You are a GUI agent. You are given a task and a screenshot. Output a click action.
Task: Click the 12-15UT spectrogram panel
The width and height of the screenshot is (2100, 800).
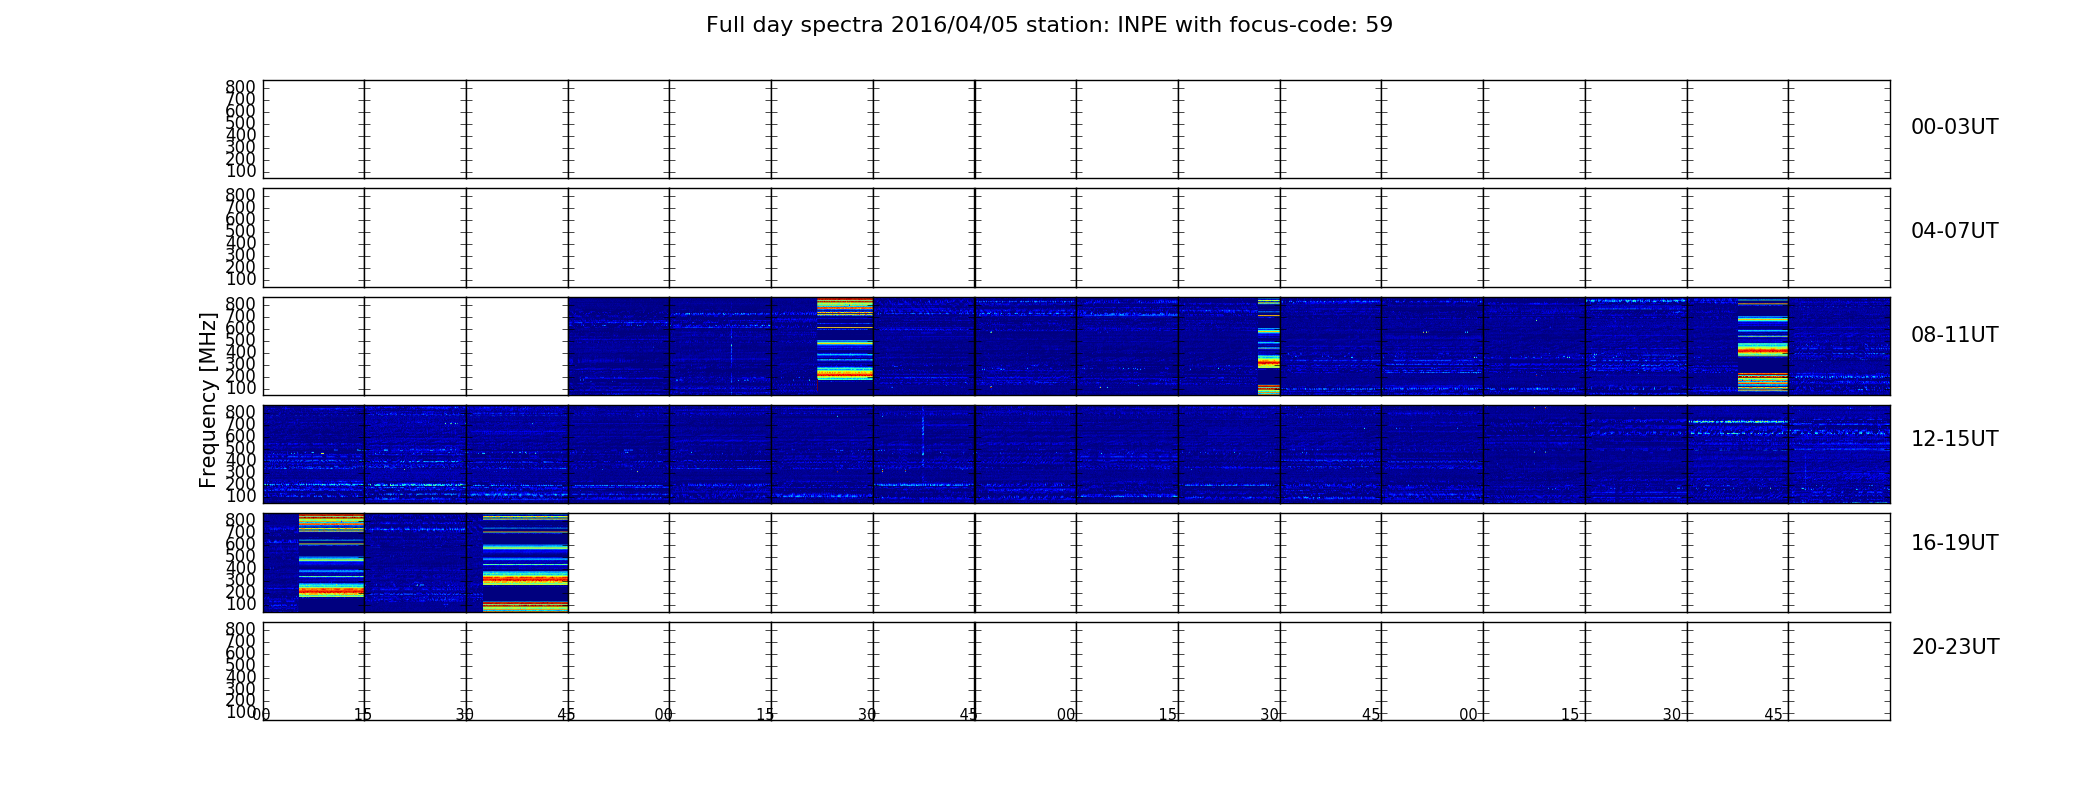(1076, 454)
